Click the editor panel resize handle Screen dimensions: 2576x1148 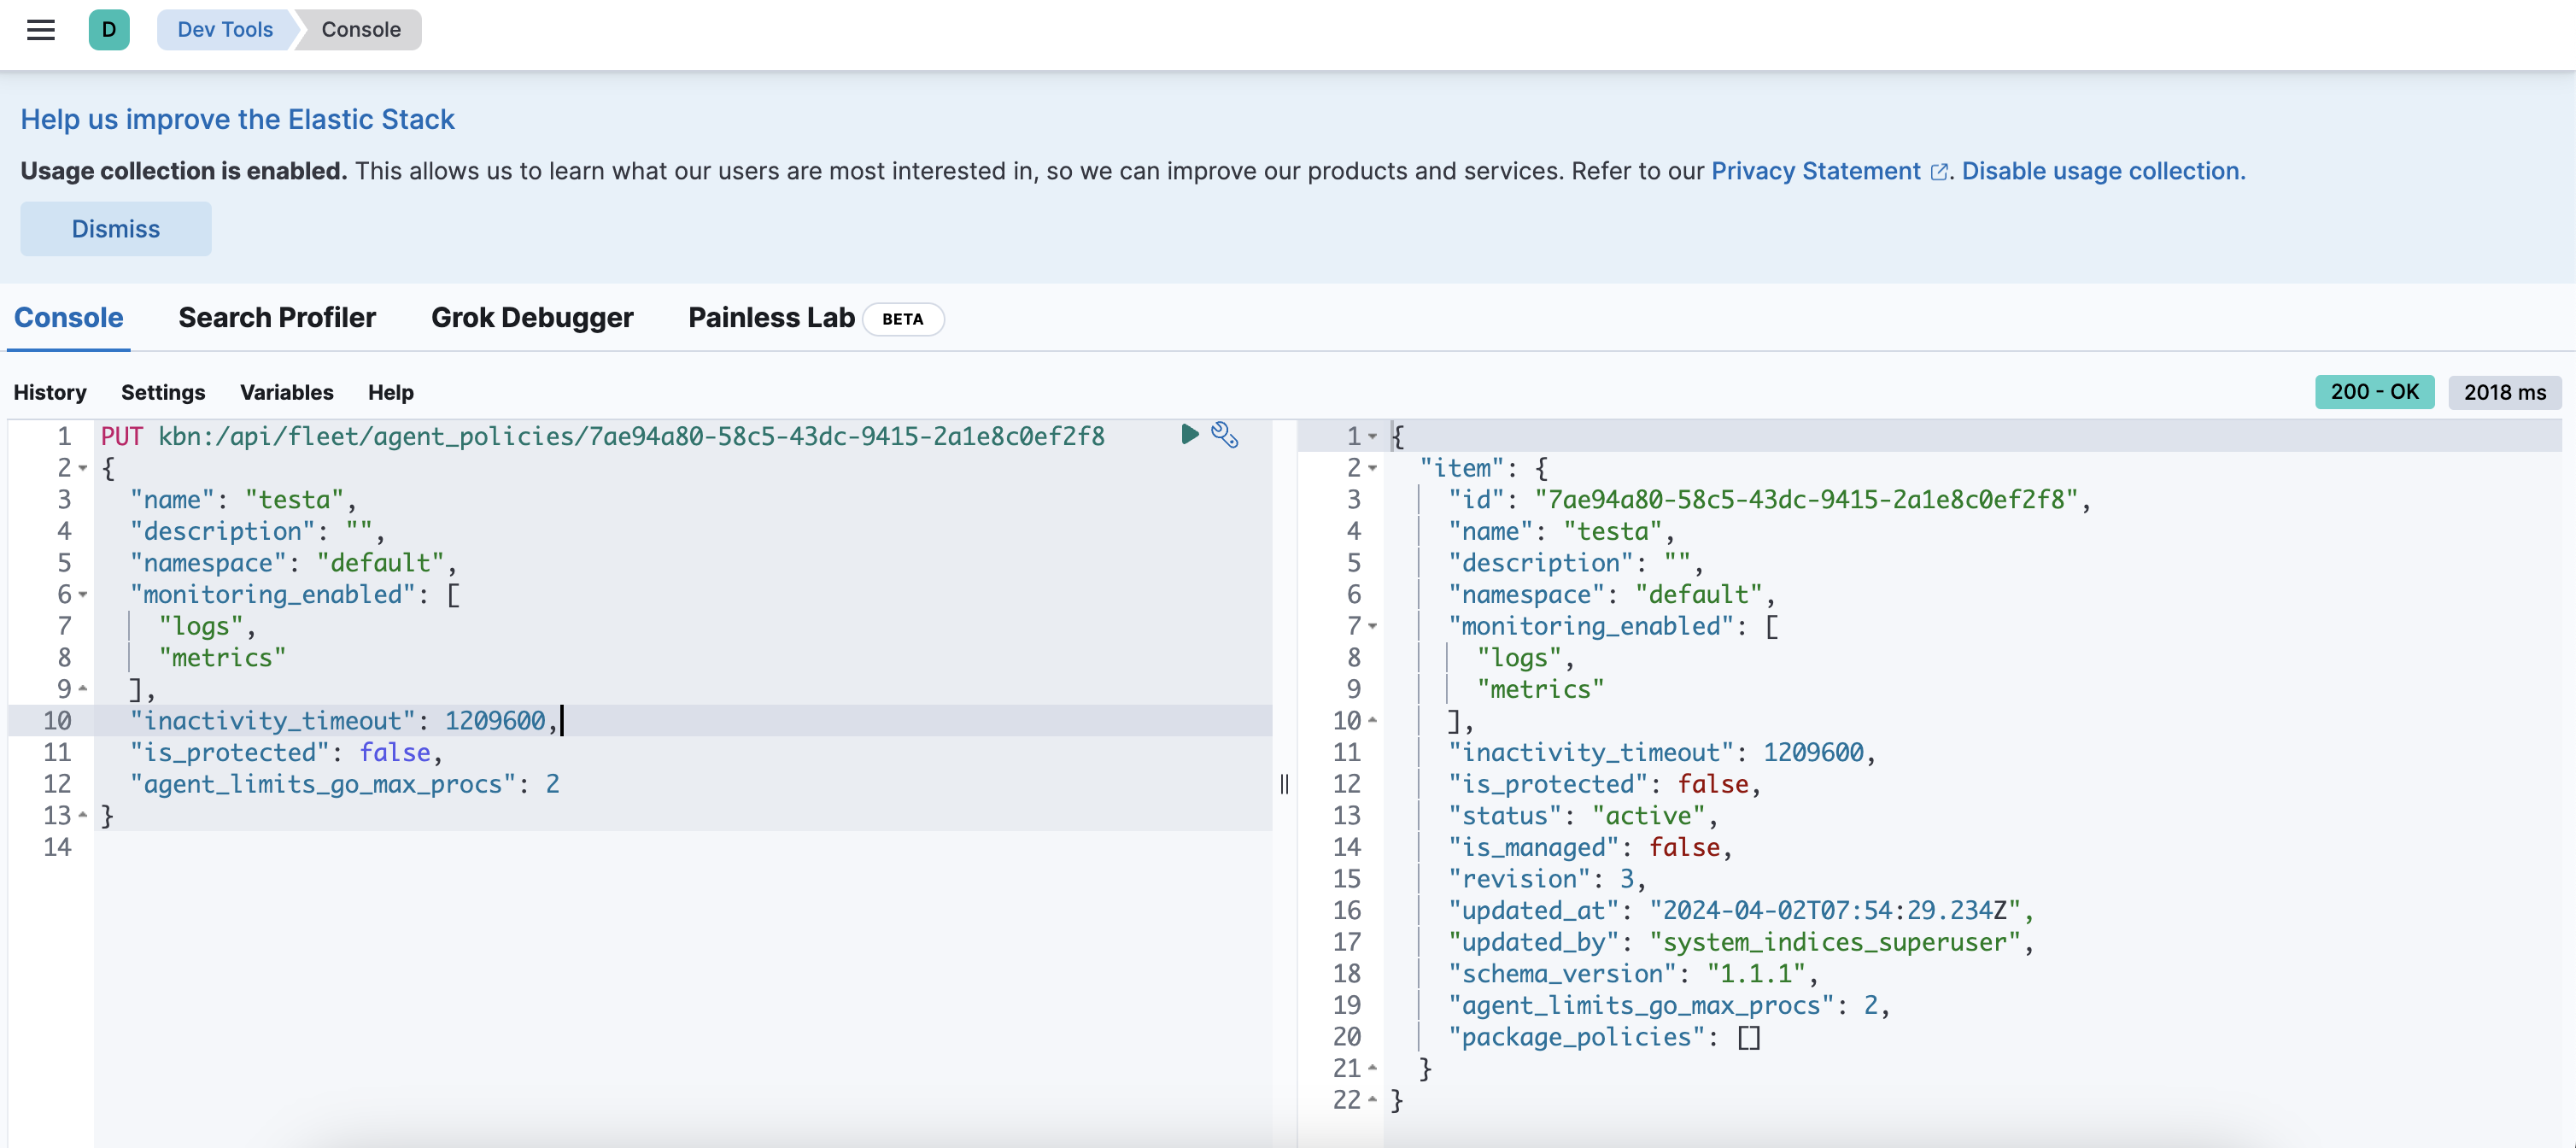(1284, 784)
